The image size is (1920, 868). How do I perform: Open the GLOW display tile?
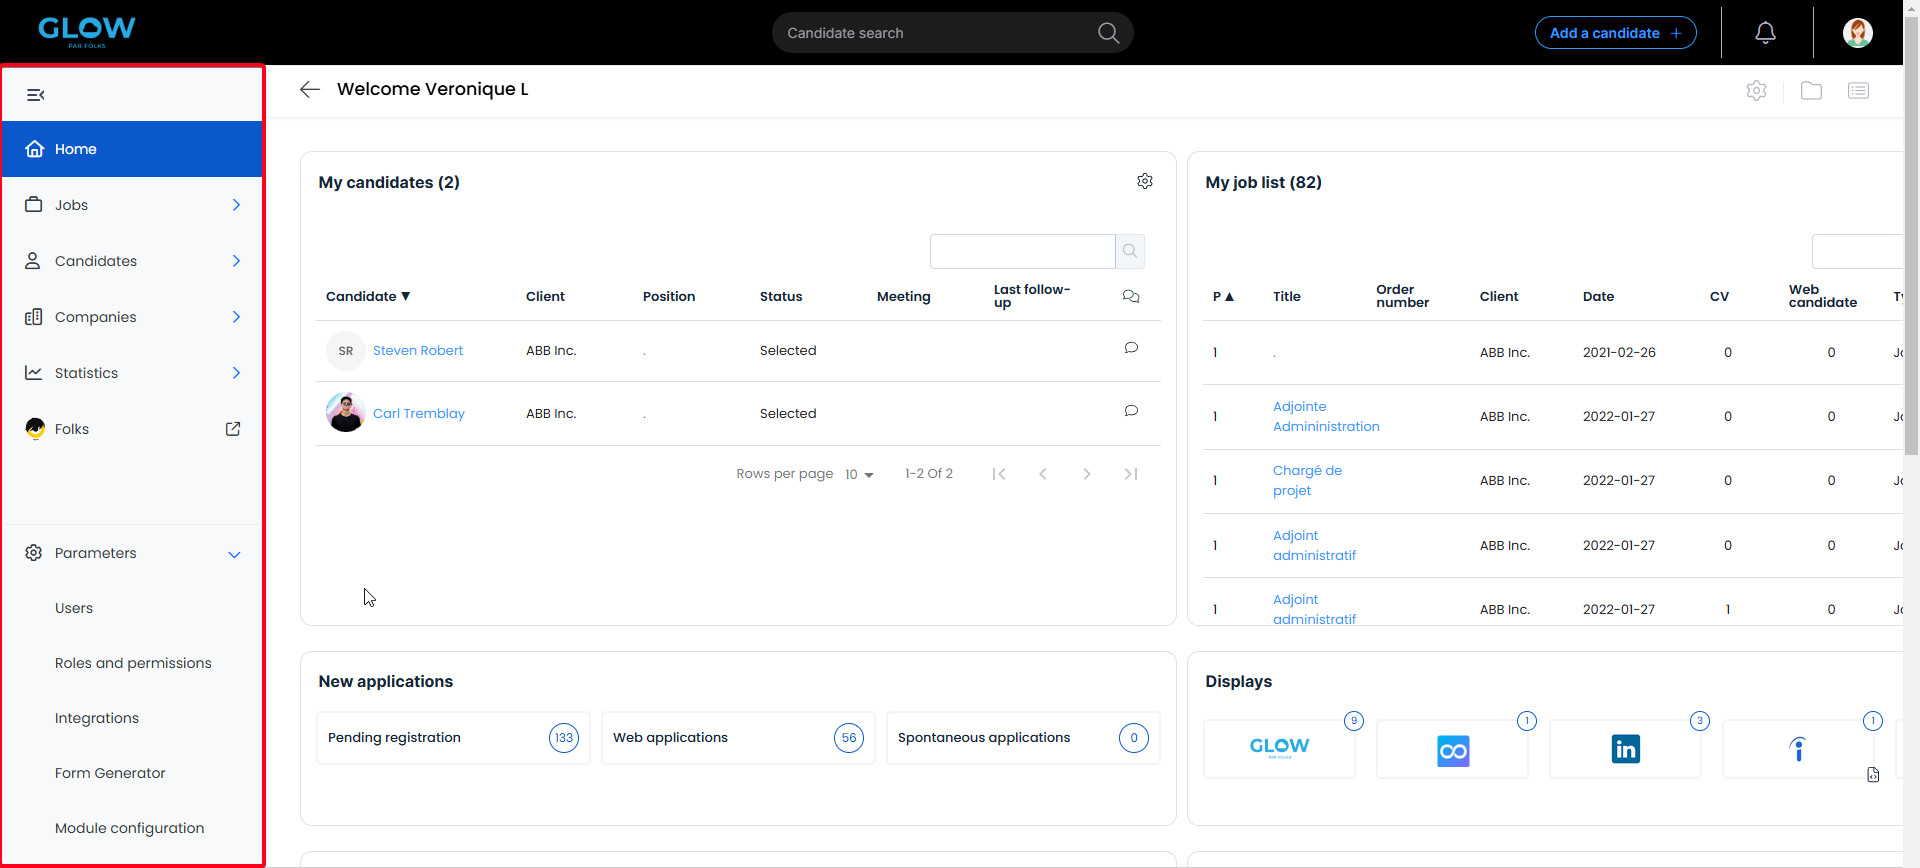(1279, 749)
